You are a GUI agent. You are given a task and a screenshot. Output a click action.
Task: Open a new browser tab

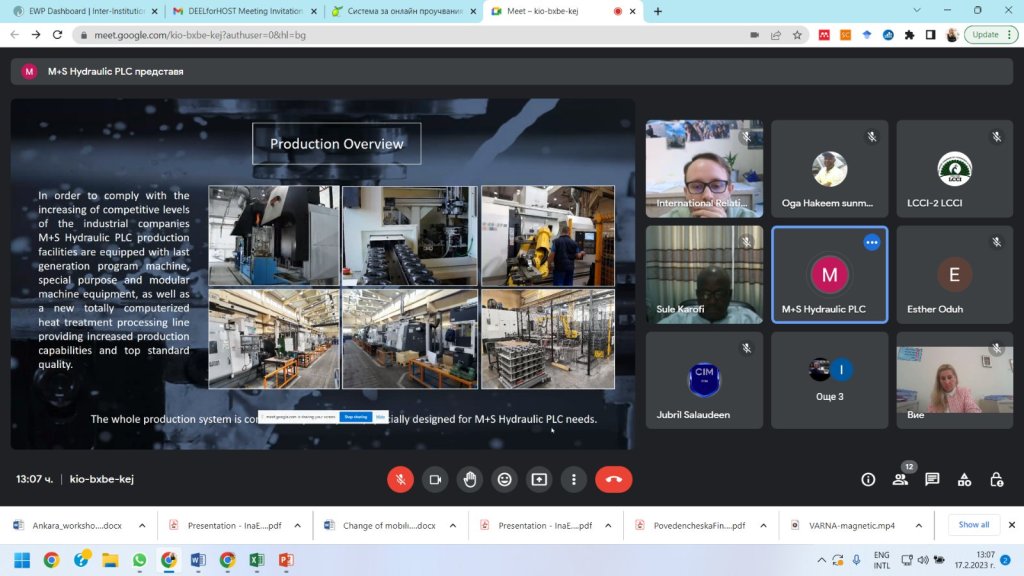(658, 11)
